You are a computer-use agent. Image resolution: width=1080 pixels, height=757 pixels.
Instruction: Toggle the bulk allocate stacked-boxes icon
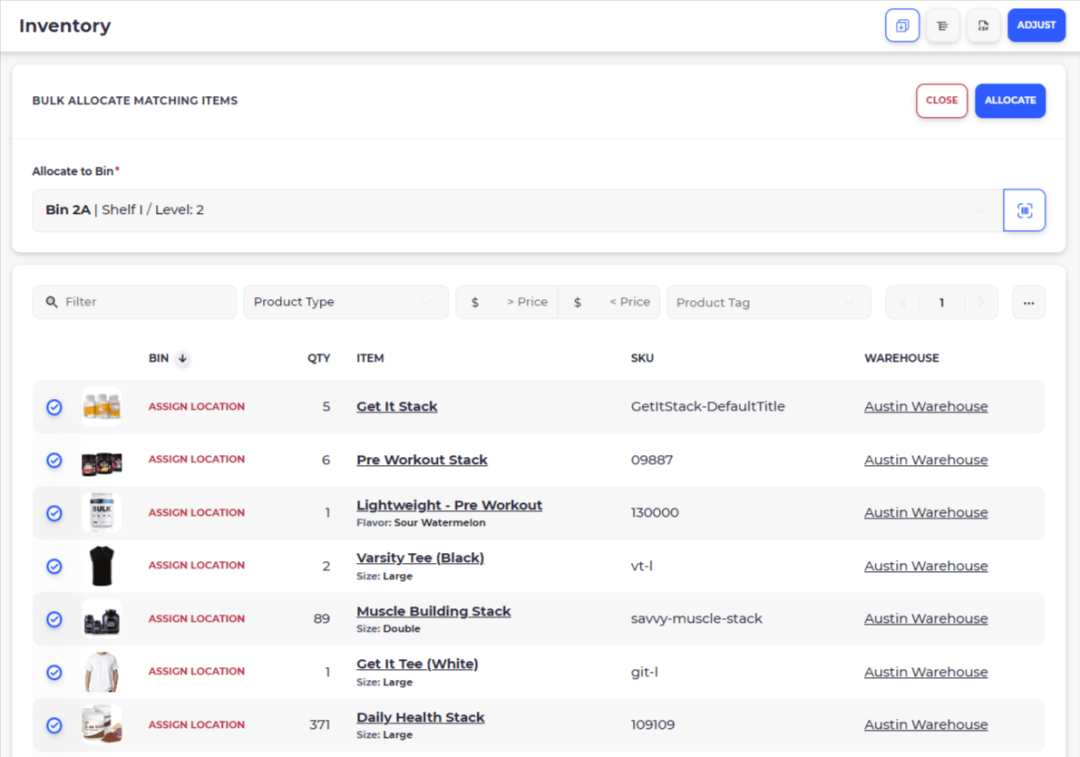[x=902, y=25]
